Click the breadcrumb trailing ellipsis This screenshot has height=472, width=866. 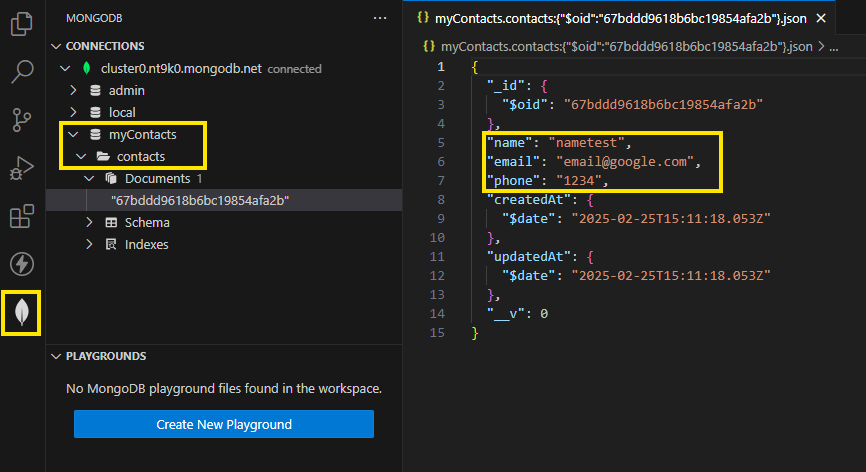pos(834,47)
